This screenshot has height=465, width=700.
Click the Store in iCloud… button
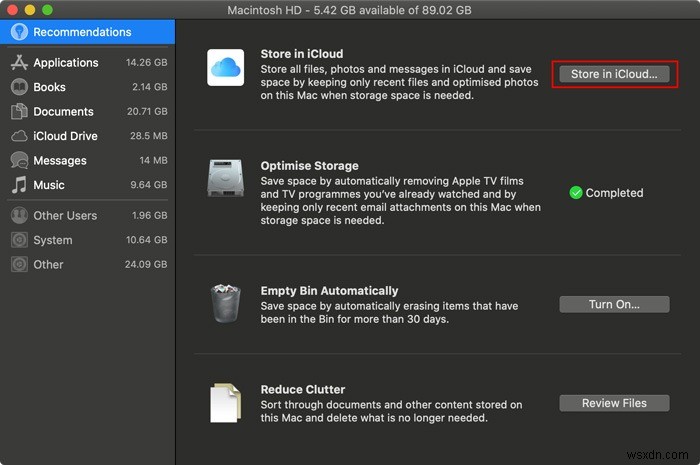pyautogui.click(x=614, y=74)
